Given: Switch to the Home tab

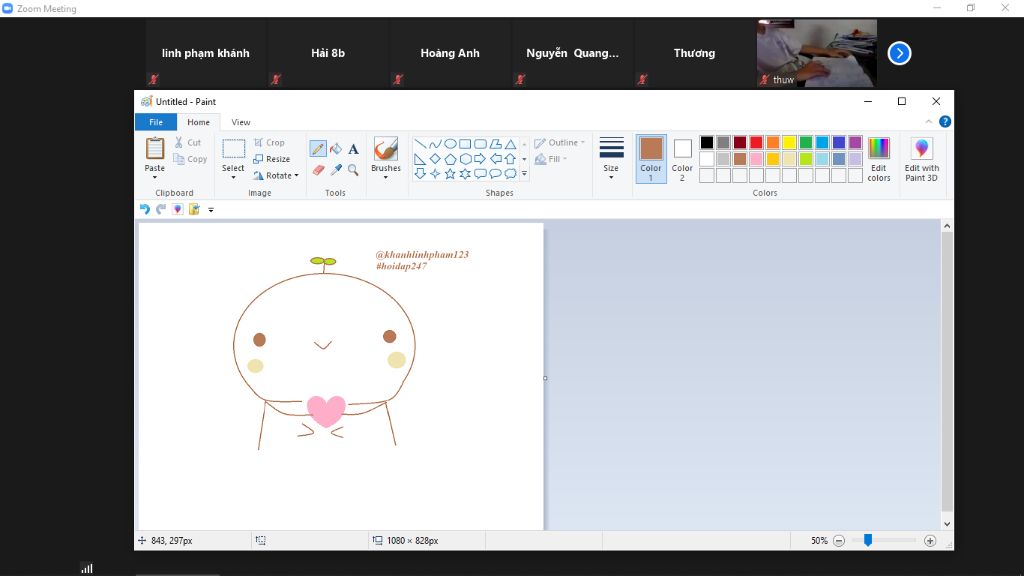Looking at the screenshot, I should pos(199,122).
